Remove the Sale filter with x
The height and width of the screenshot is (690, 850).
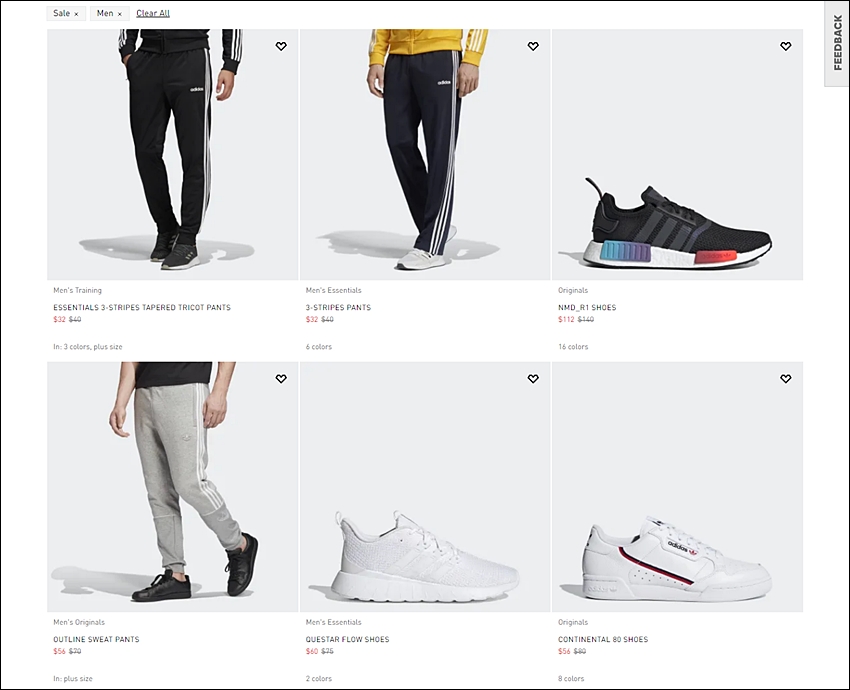point(76,14)
